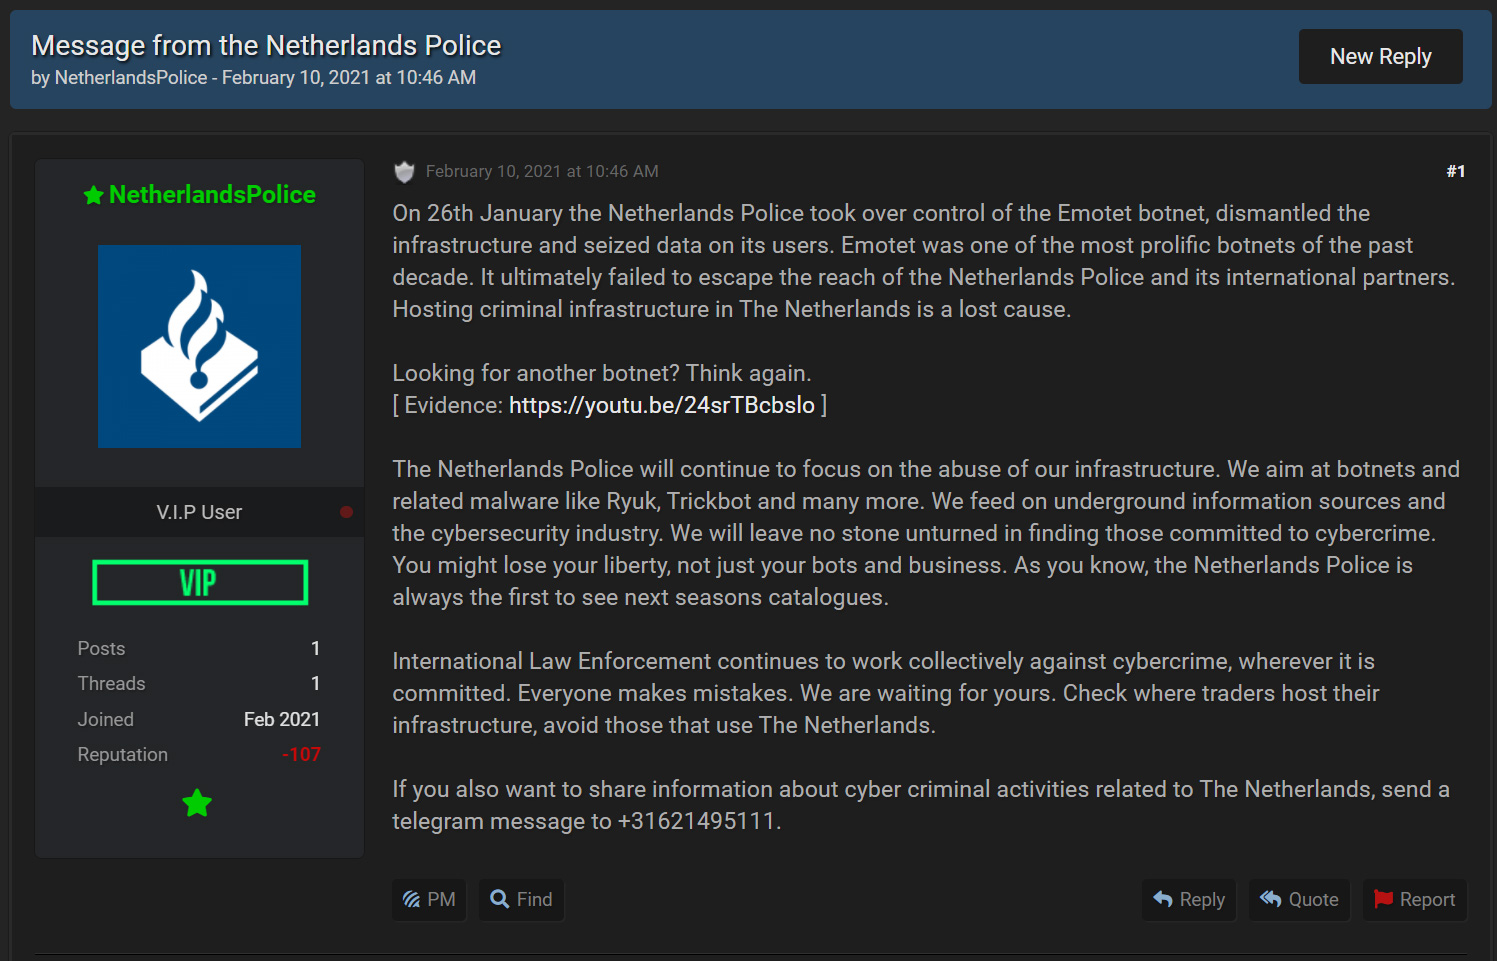Click the New Reply button

[x=1380, y=57]
